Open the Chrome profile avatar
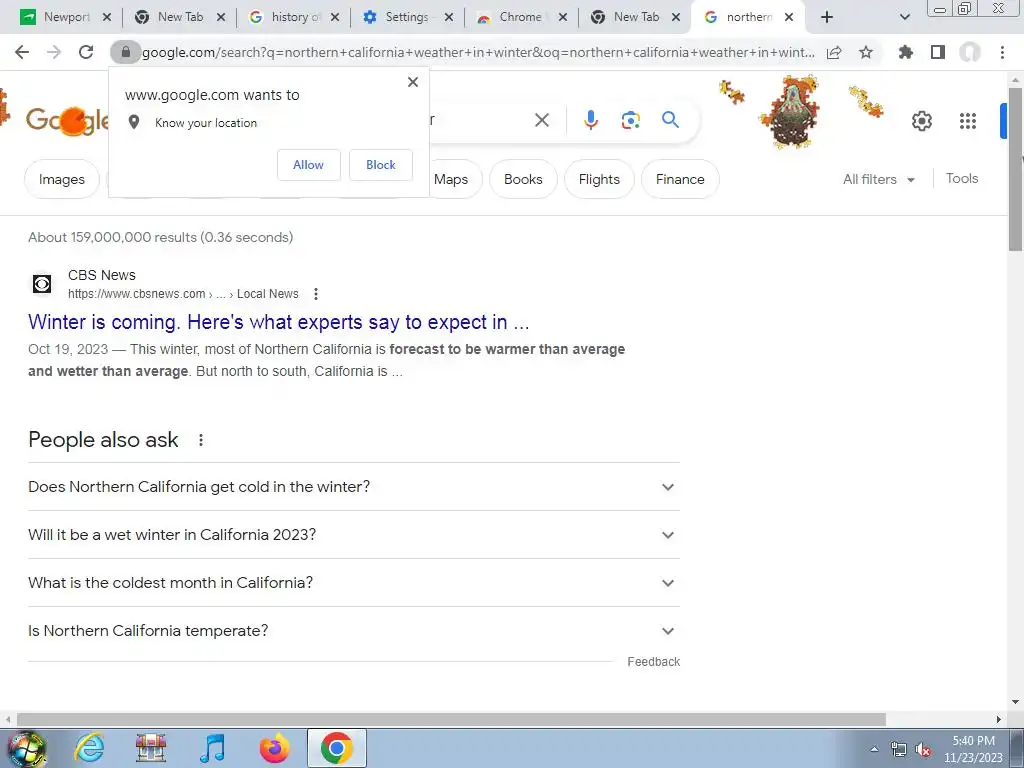1024x768 pixels. point(970,52)
